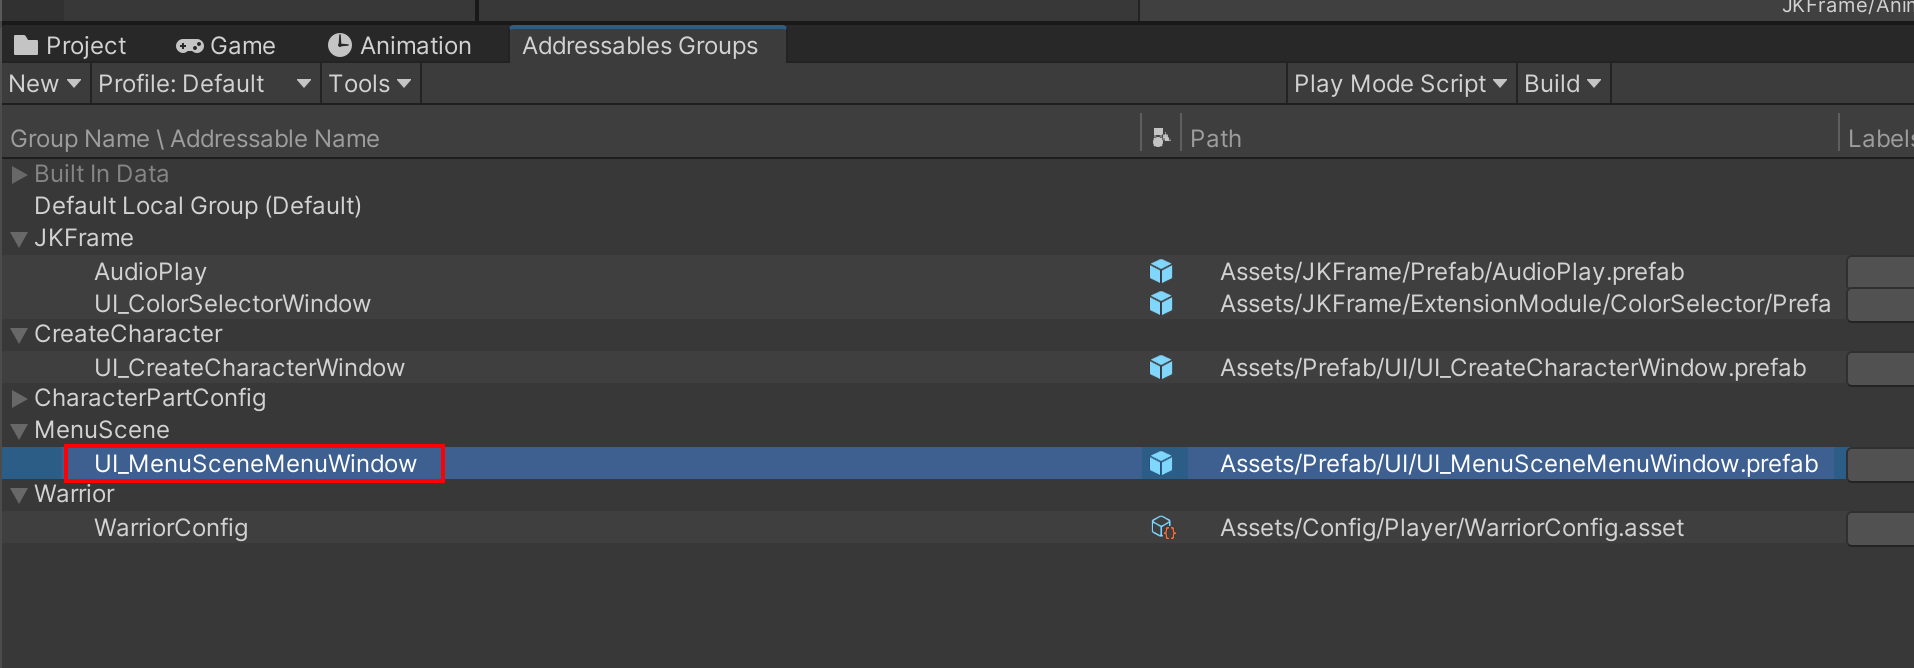Open the Tools dropdown menu
The width and height of the screenshot is (1914, 668).
(369, 84)
